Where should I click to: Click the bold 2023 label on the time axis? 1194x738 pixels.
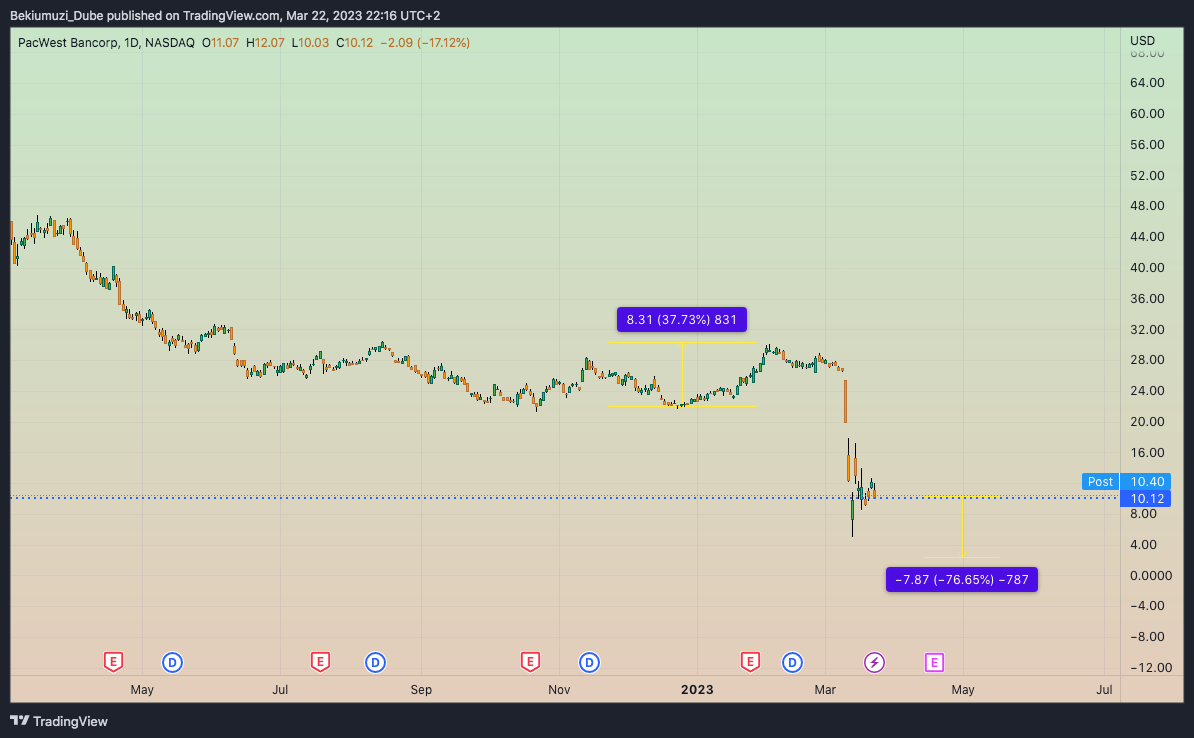click(x=697, y=689)
